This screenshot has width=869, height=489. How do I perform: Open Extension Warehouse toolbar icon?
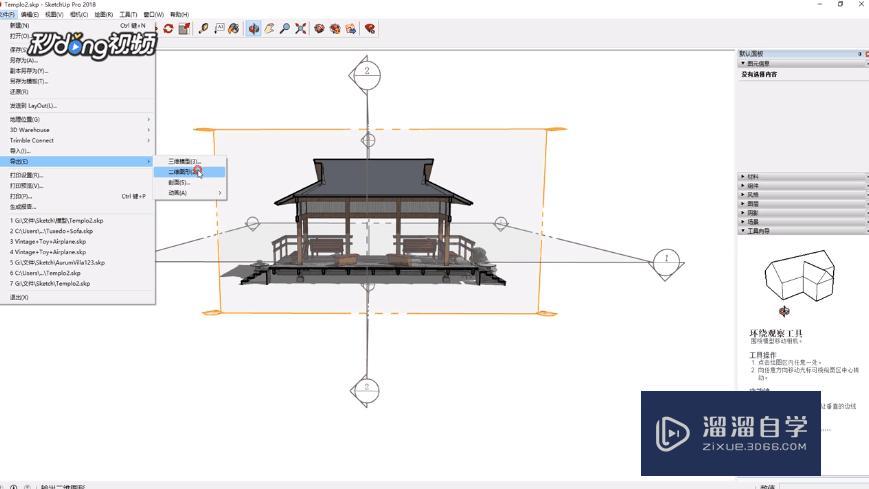click(x=335, y=28)
